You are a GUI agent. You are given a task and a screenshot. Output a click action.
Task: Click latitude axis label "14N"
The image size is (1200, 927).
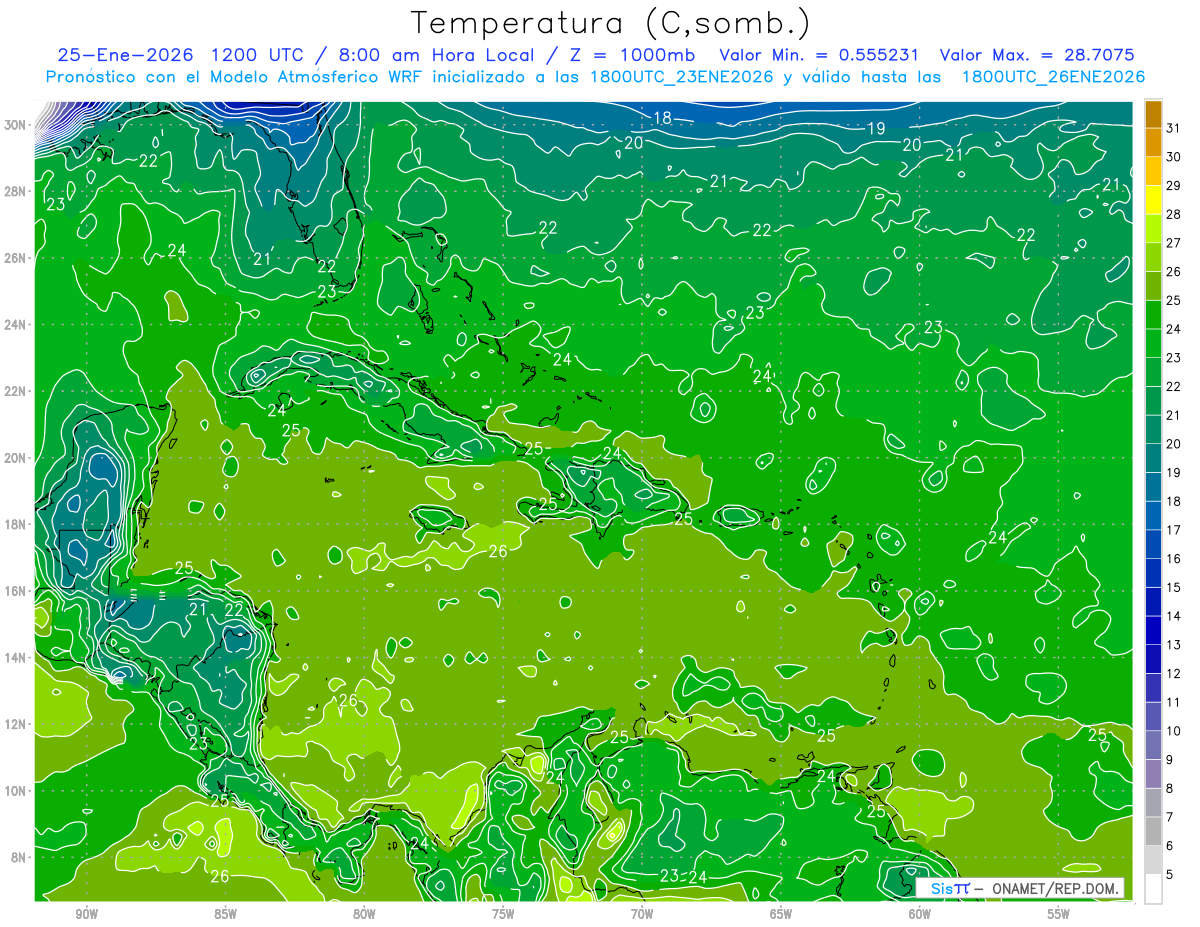(x=16, y=658)
